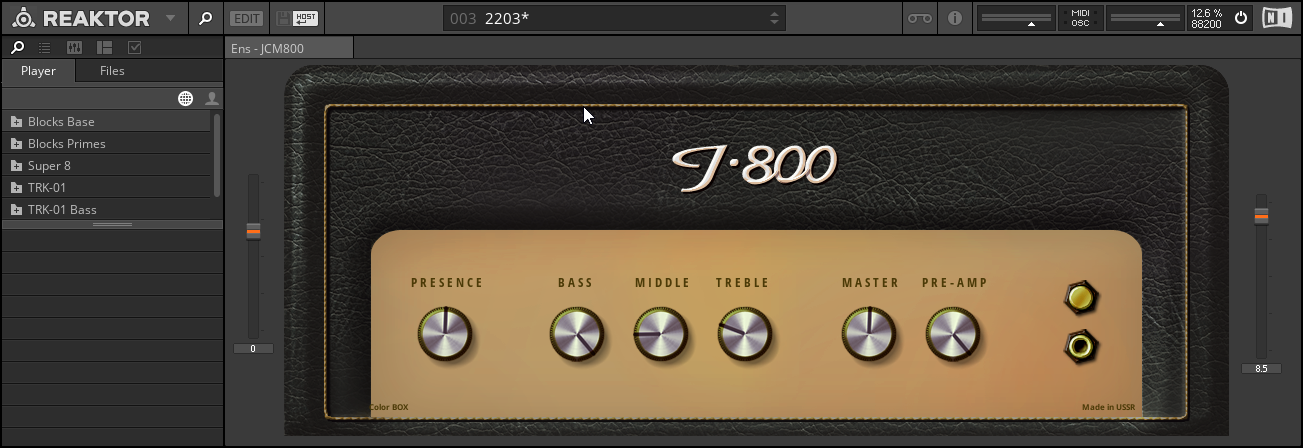Open the snapshots list icon in side pane
Screen dimensions: 1303x448
(45, 47)
